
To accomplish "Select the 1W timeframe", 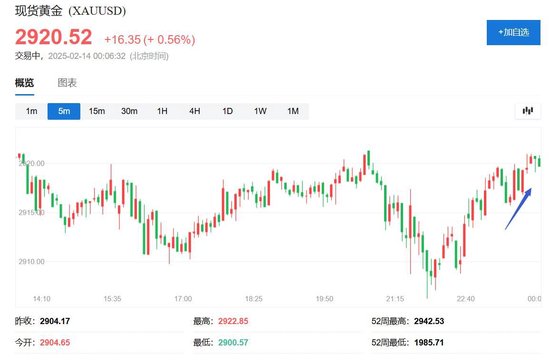I will (260, 111).
